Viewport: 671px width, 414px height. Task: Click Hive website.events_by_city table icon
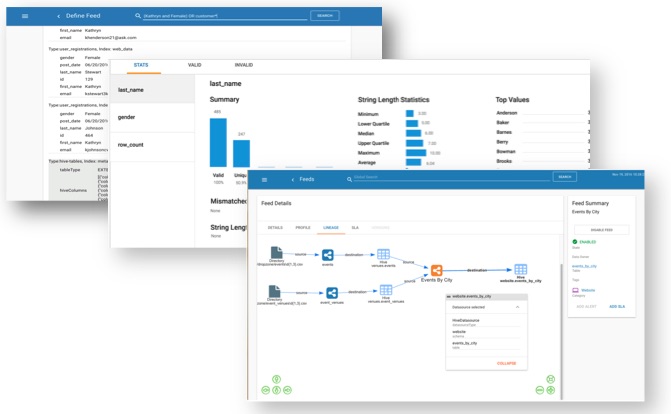coord(520,269)
